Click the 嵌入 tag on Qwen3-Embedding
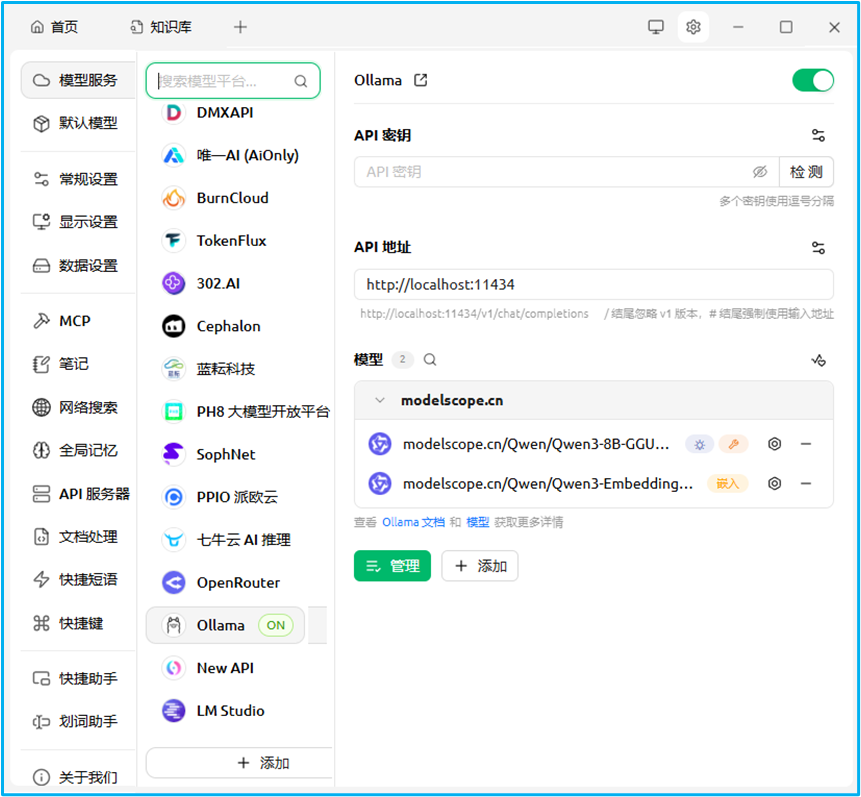The width and height of the screenshot is (861, 797). [728, 483]
